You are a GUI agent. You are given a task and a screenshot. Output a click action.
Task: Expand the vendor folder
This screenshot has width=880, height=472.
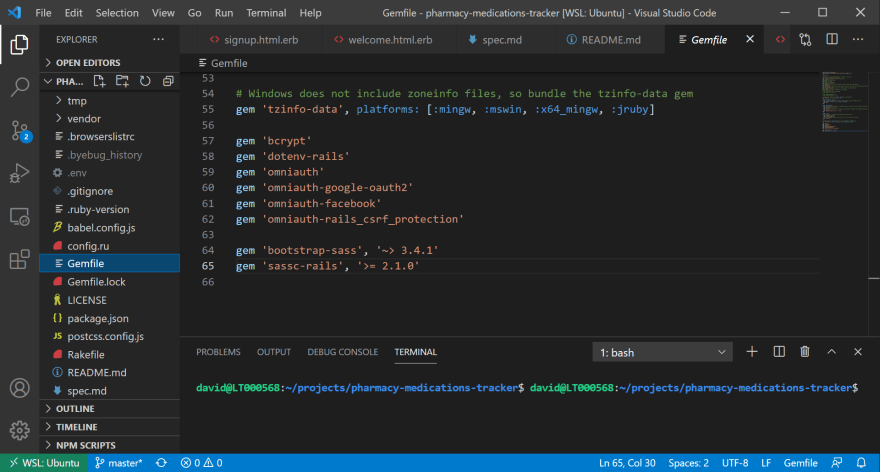[109, 118]
